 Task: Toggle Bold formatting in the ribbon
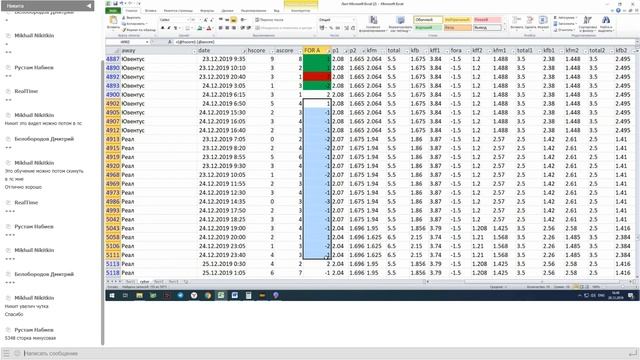[162, 28]
